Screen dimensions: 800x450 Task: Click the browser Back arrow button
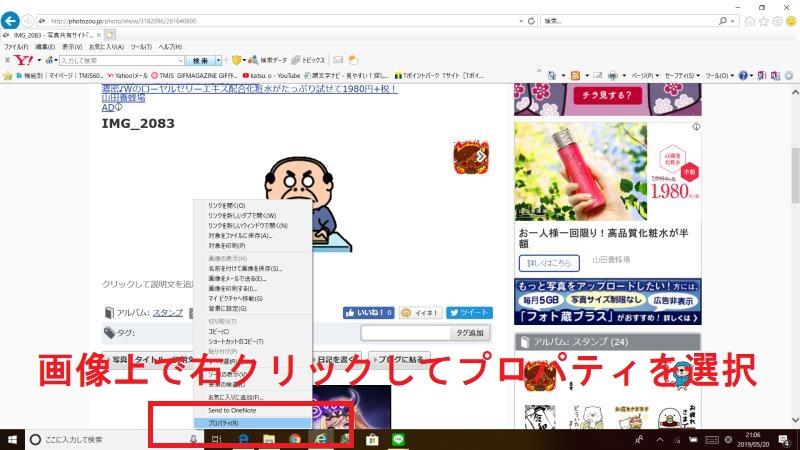click(x=10, y=21)
